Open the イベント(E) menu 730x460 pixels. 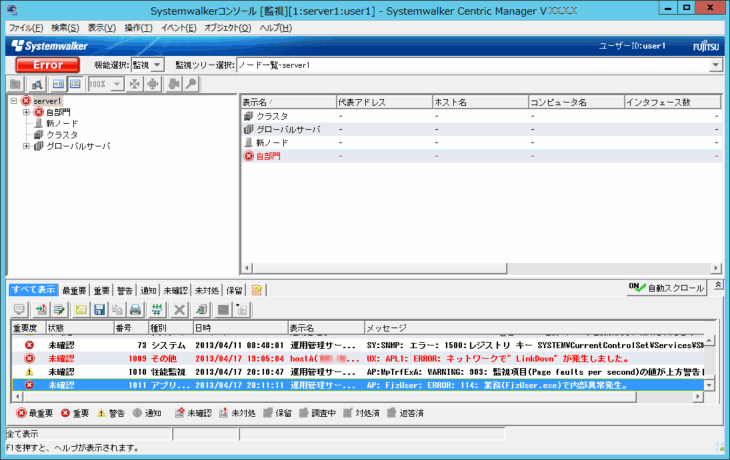[178, 28]
